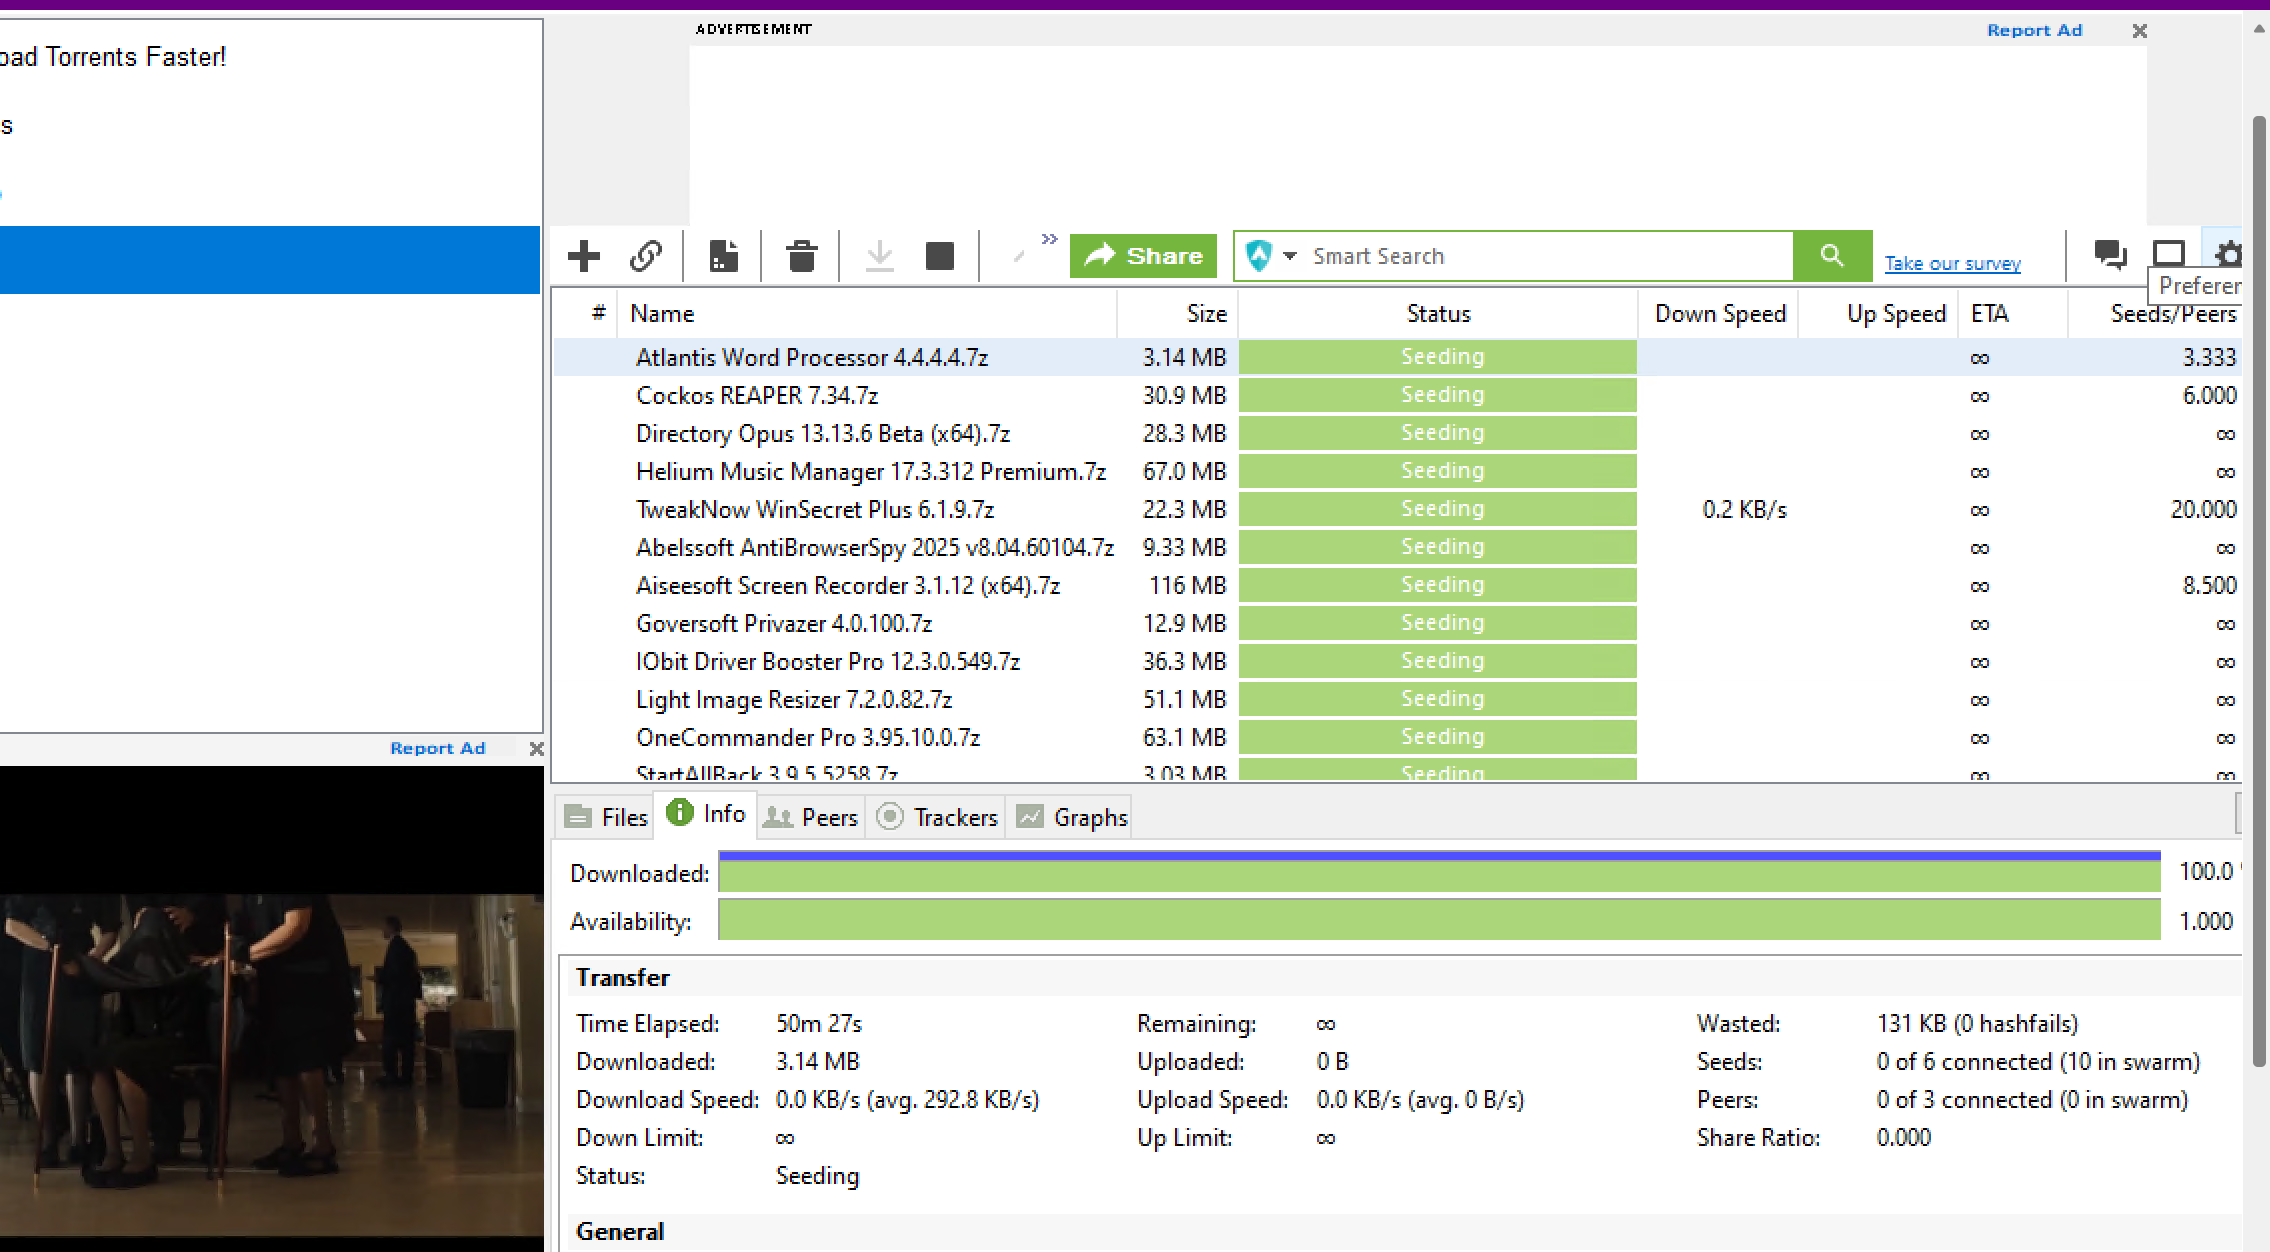The width and height of the screenshot is (2270, 1252).
Task: Close the left panel advertisement
Action: 536,749
